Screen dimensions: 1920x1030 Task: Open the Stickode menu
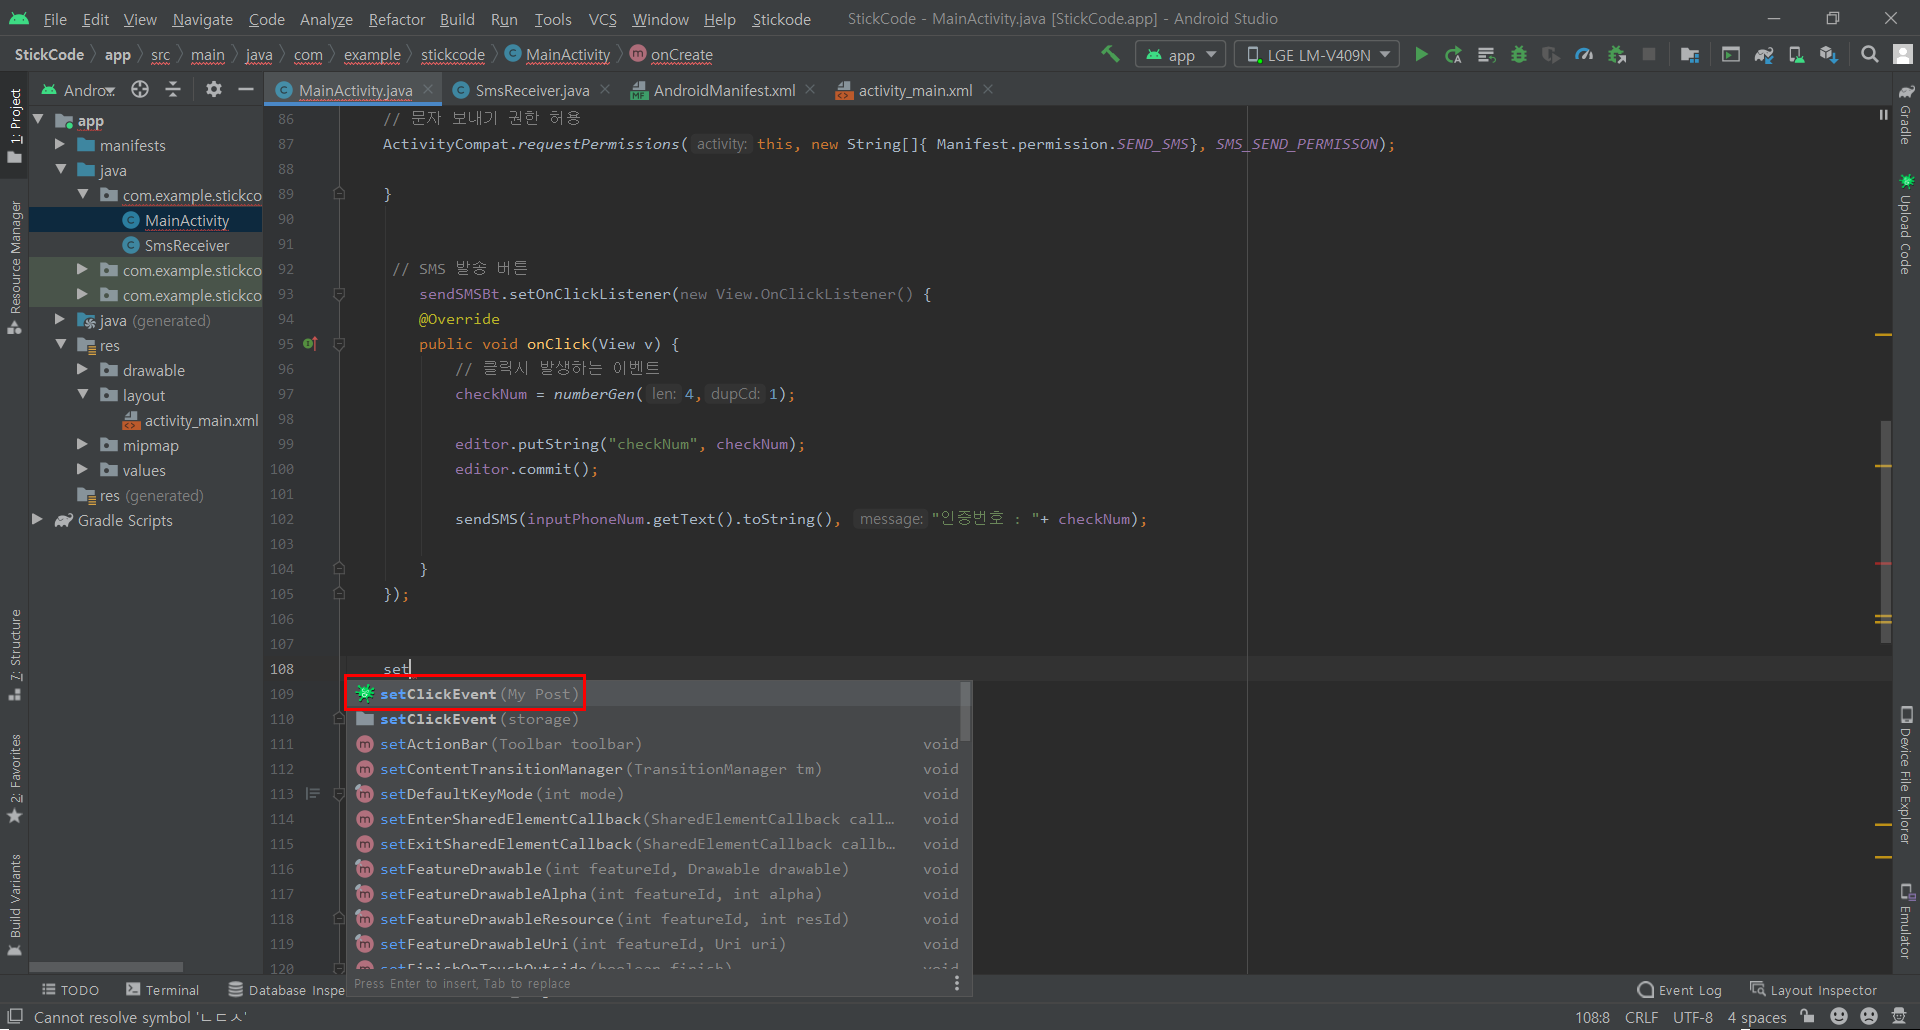781,19
